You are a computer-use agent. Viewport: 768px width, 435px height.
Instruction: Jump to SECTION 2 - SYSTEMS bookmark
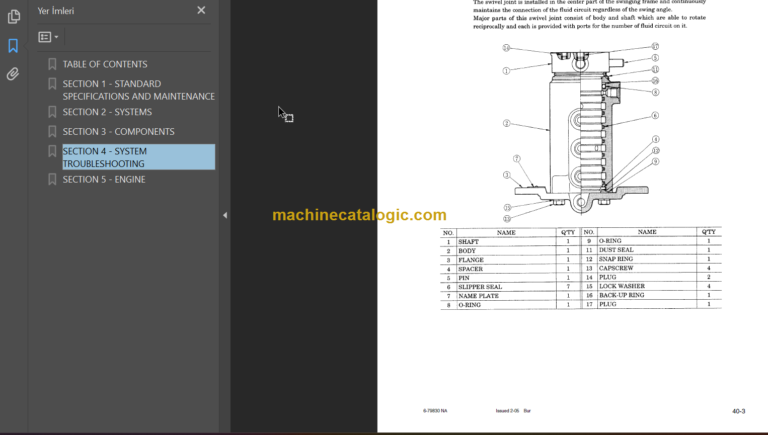click(x=107, y=112)
